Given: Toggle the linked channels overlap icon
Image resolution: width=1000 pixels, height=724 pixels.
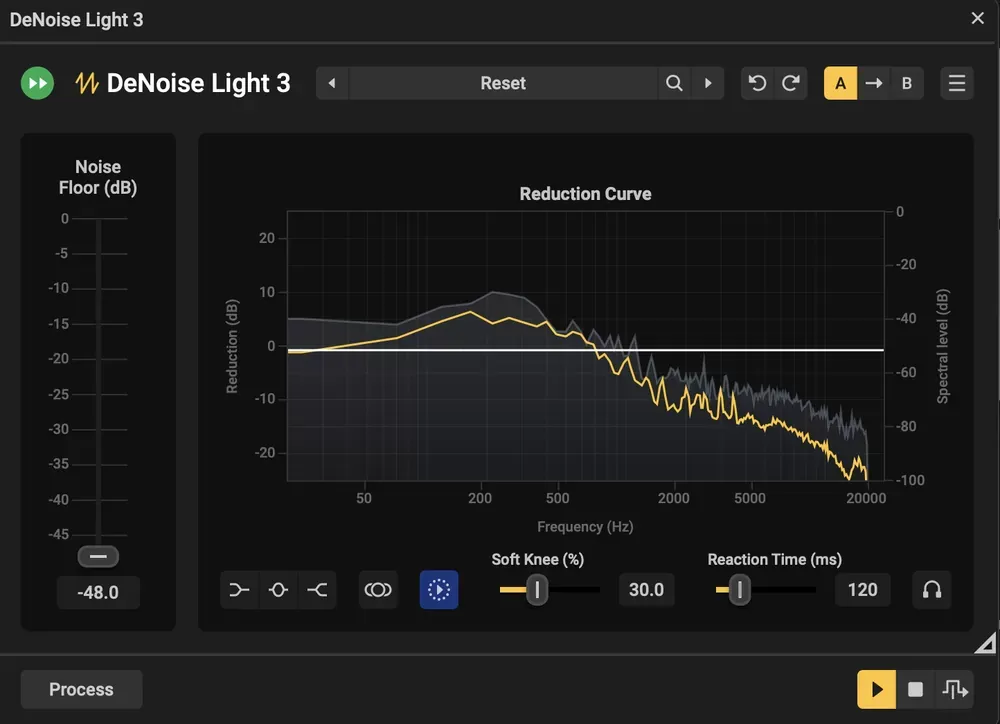Looking at the screenshot, I should 378,590.
